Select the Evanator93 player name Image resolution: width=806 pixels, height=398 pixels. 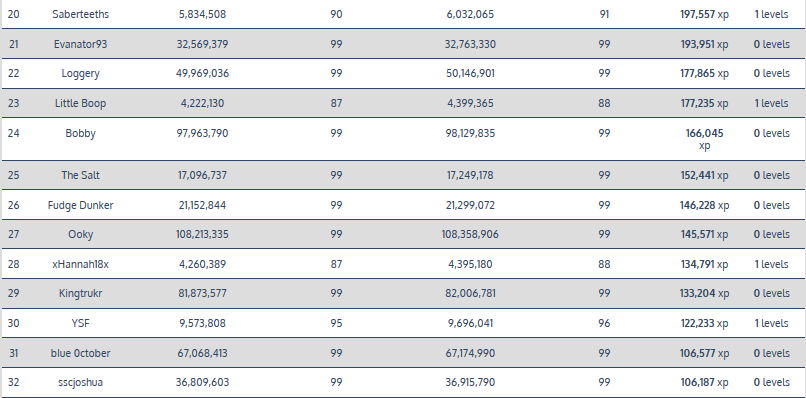pos(81,44)
